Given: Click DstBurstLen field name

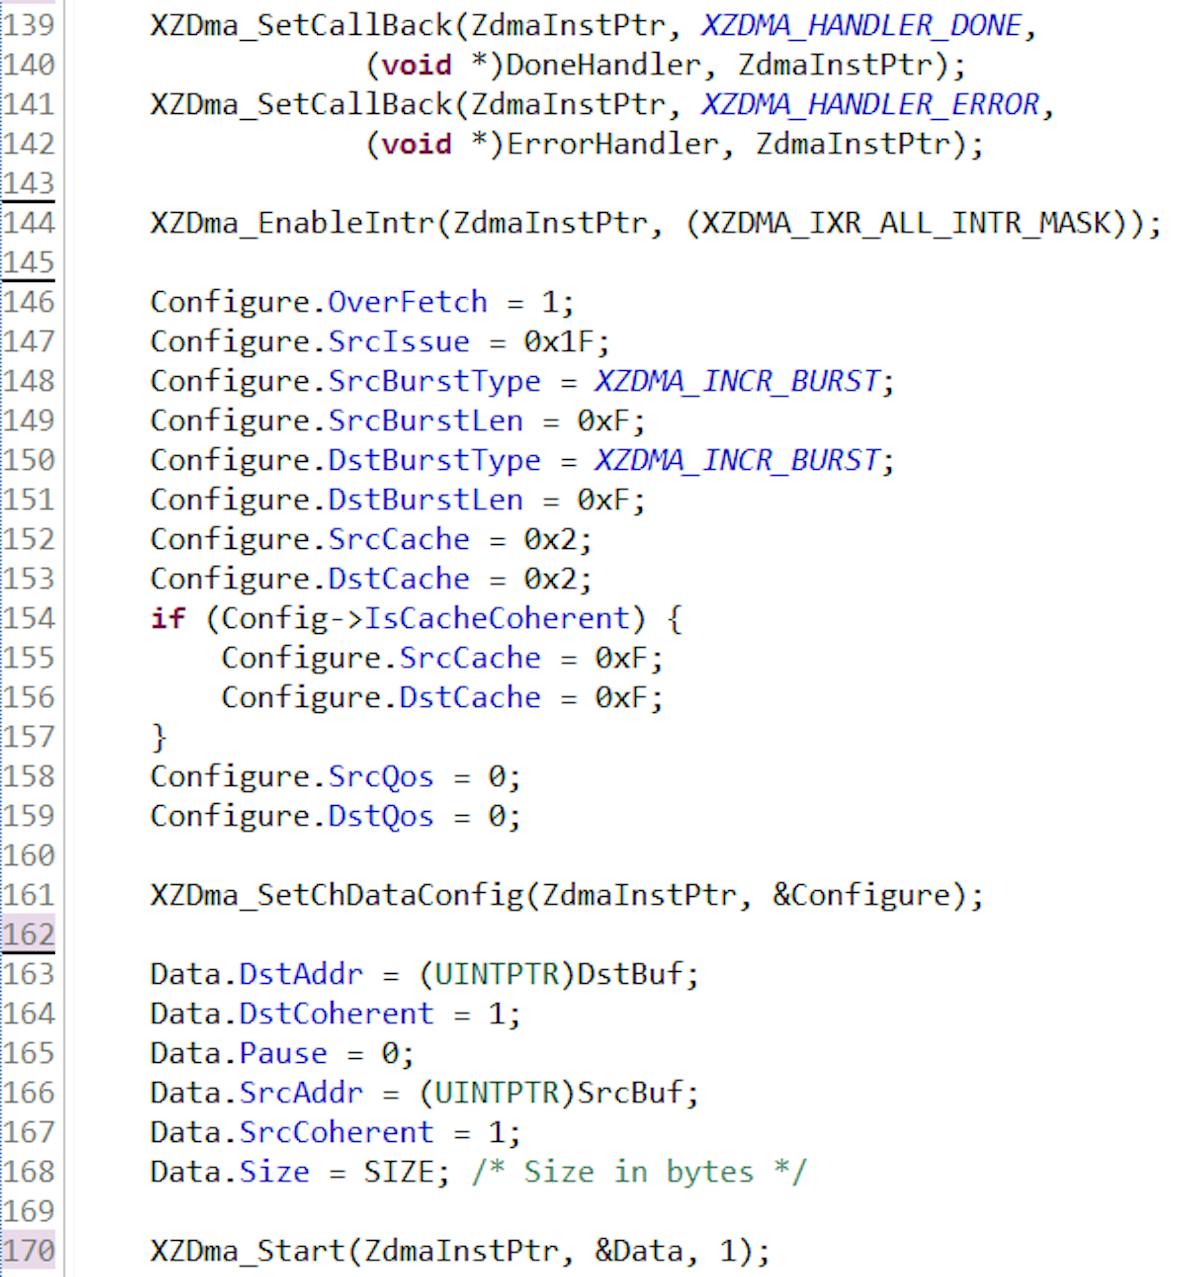Looking at the screenshot, I should [x=425, y=499].
